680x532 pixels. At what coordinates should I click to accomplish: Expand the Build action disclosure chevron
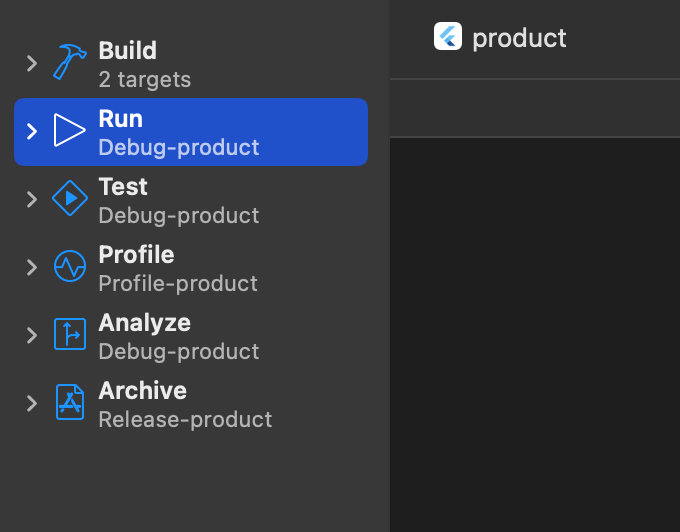tap(32, 63)
